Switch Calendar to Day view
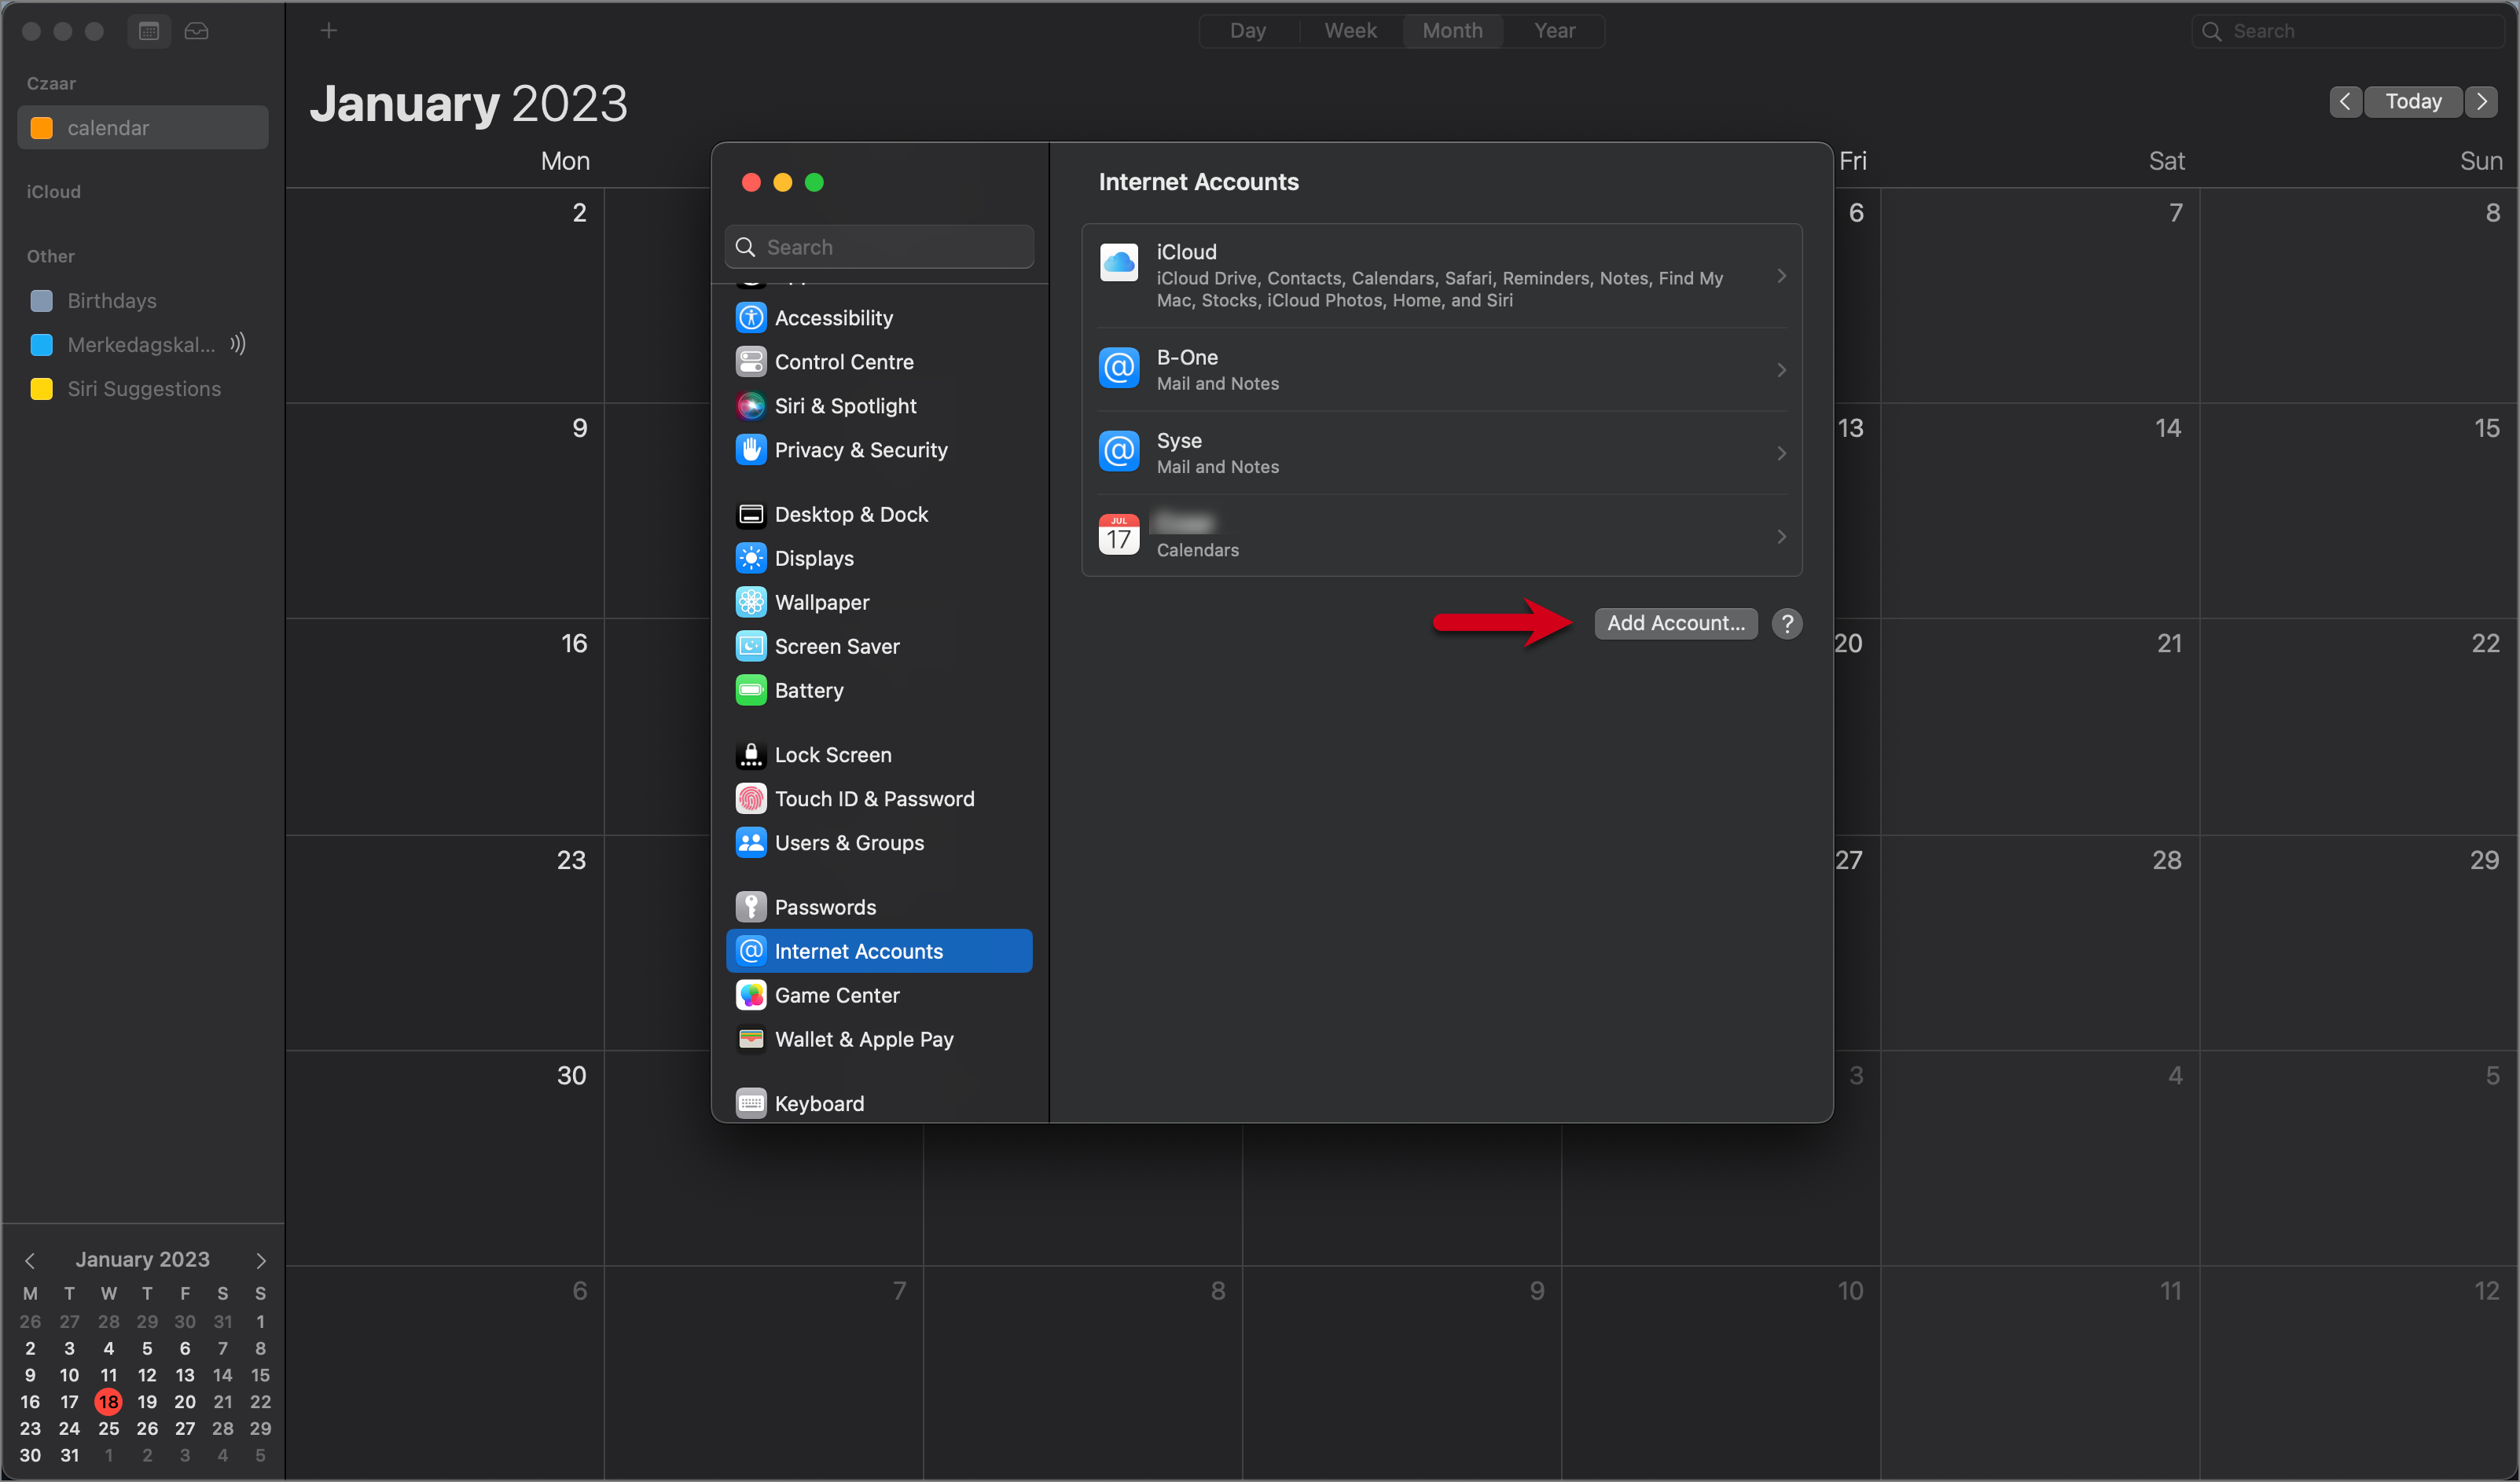The image size is (2520, 1482). coord(1248,31)
